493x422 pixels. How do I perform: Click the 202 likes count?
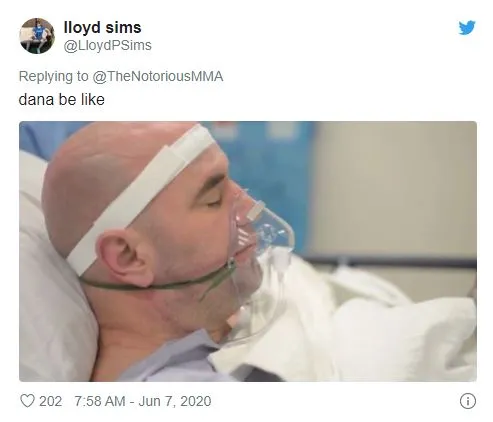(x=51, y=401)
